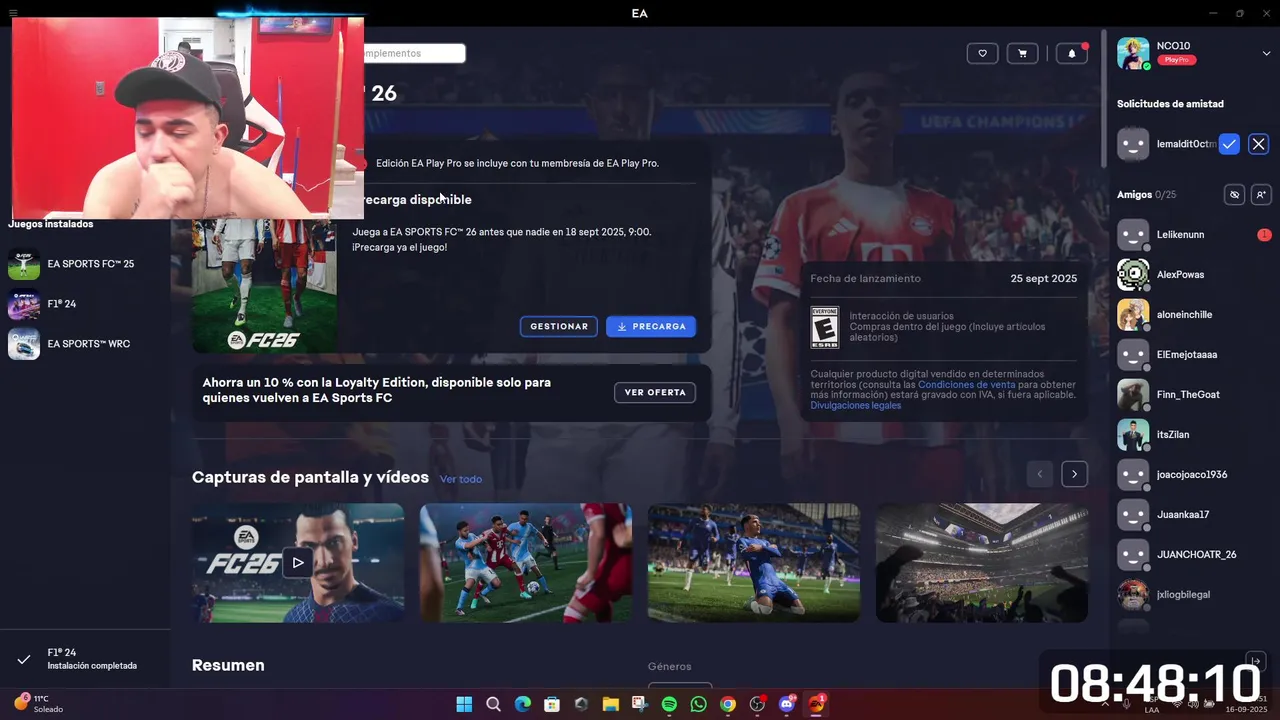1280x720 pixels.
Task: Open the wishlist heart icon
Action: [x=982, y=54]
